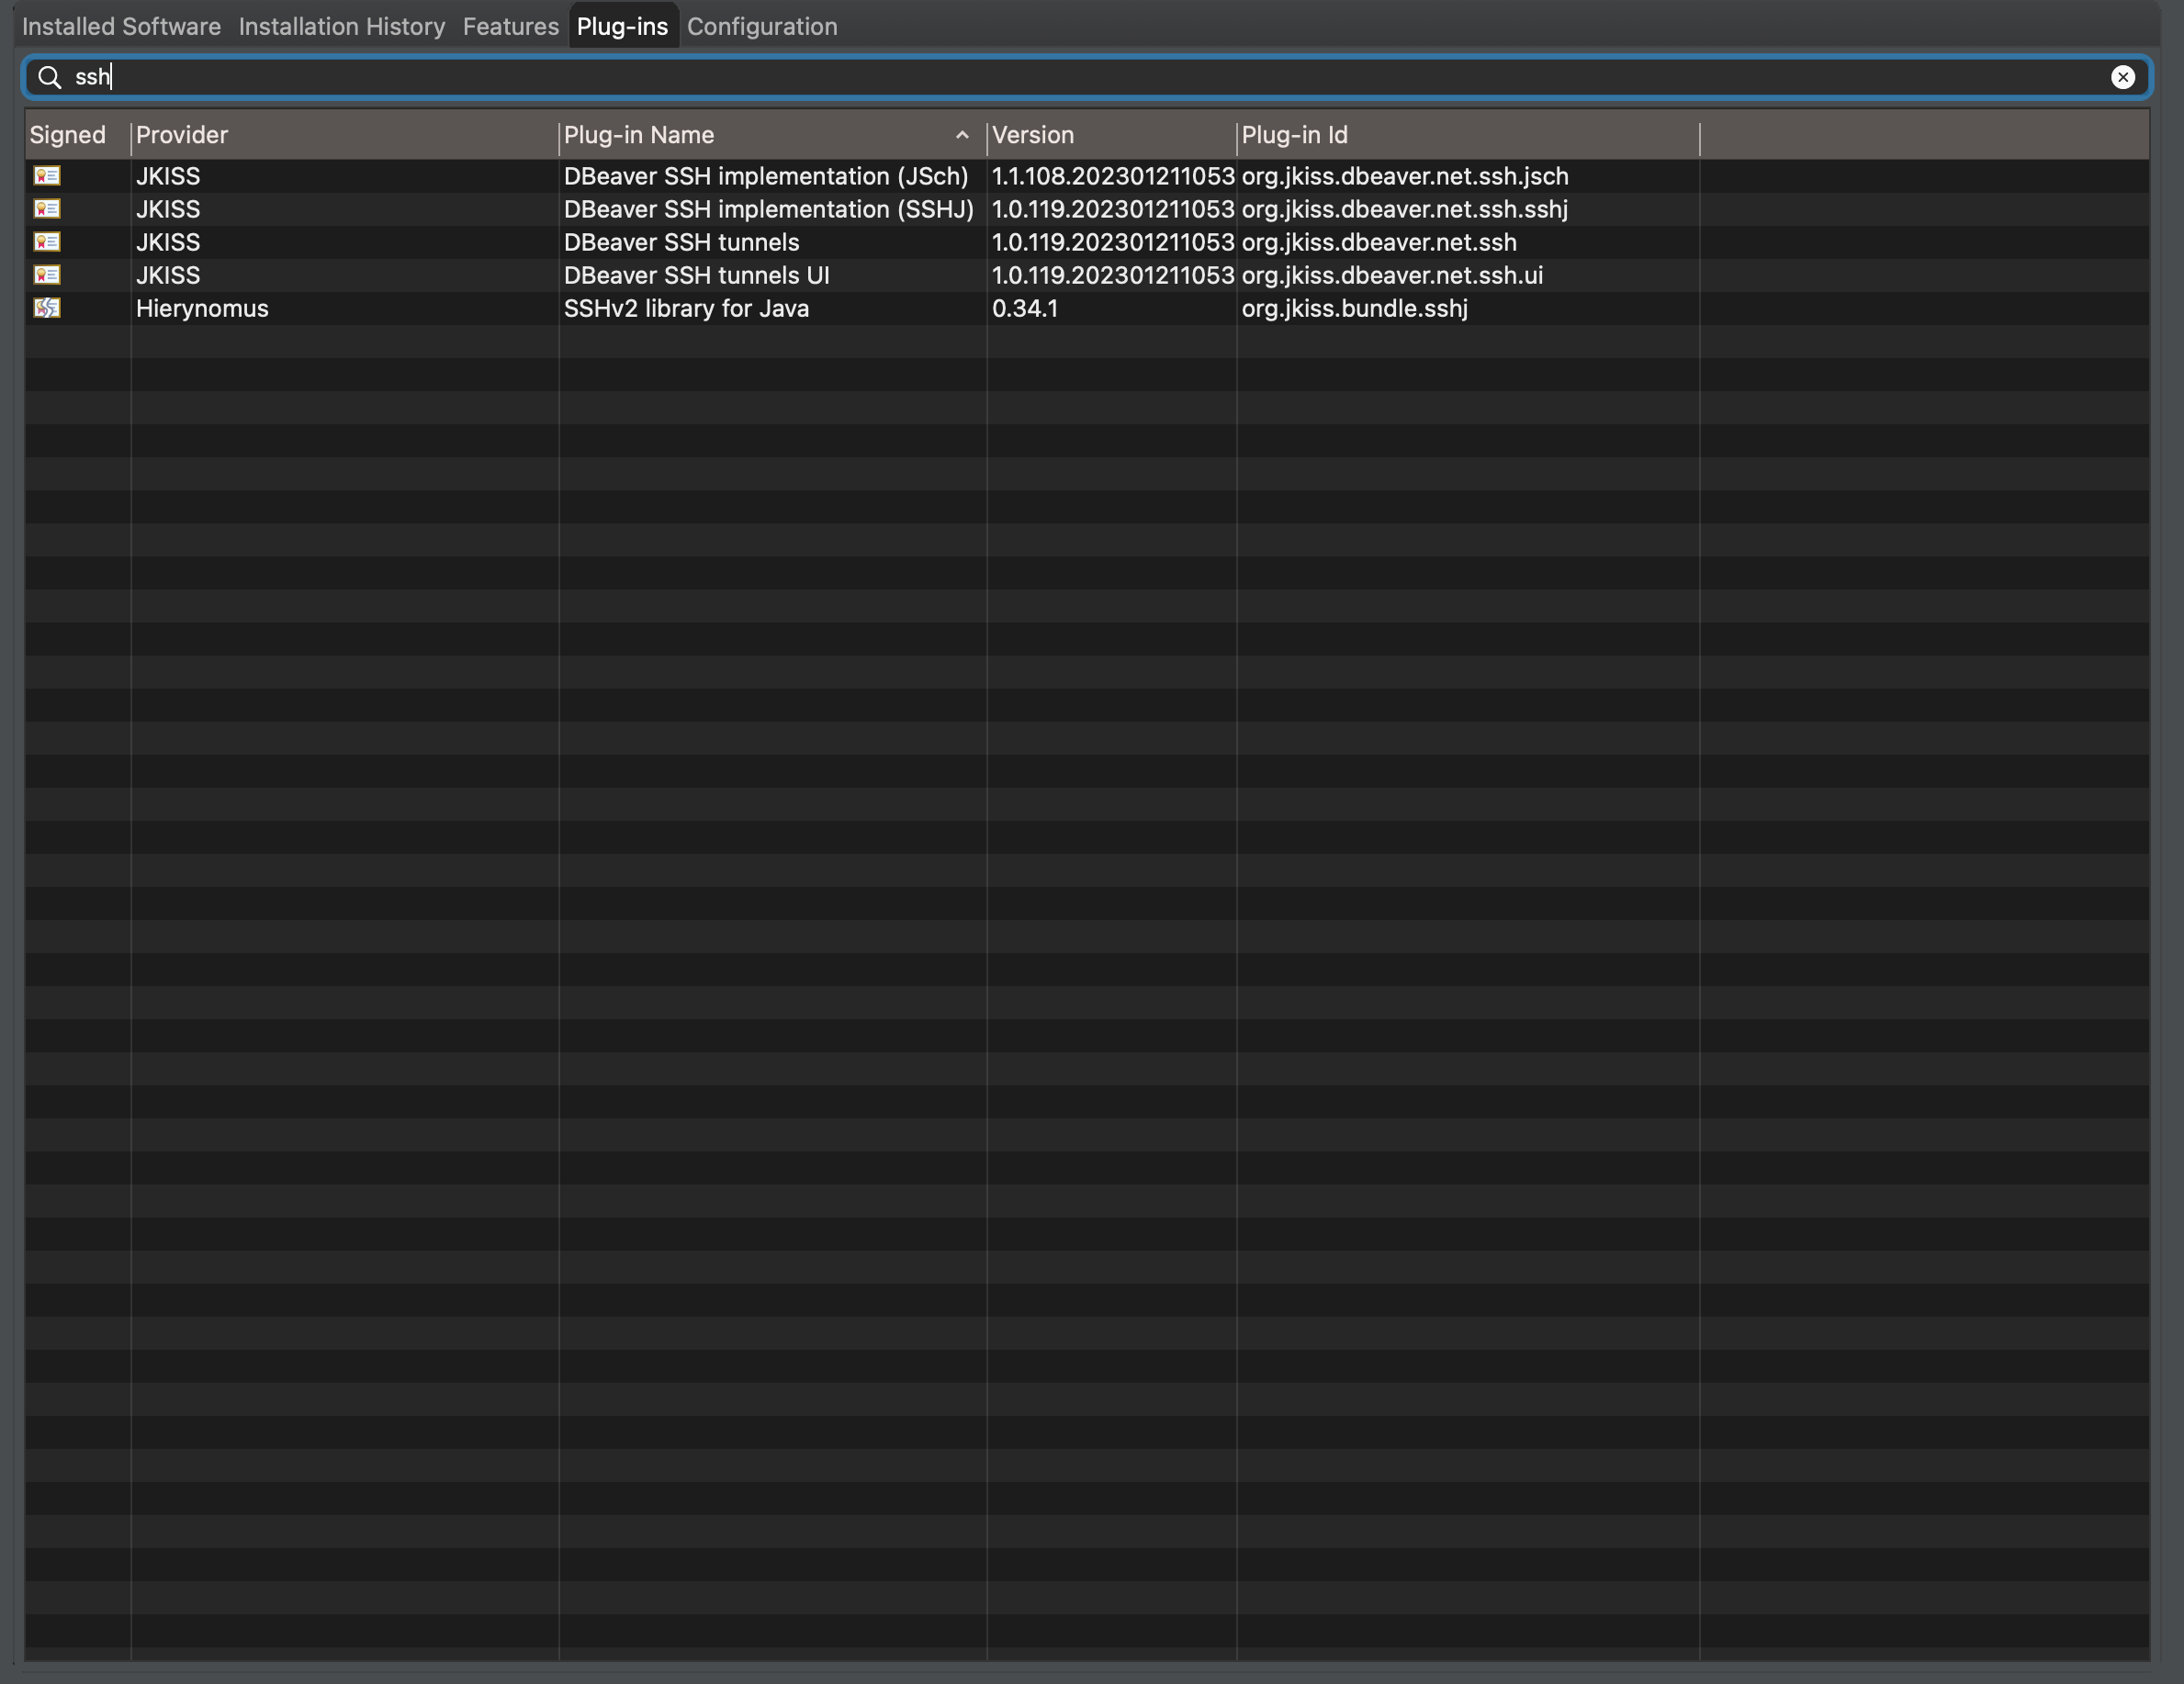The height and width of the screenshot is (1684, 2184).
Task: Click in the ssh filter text field
Action: click(x=1000, y=77)
